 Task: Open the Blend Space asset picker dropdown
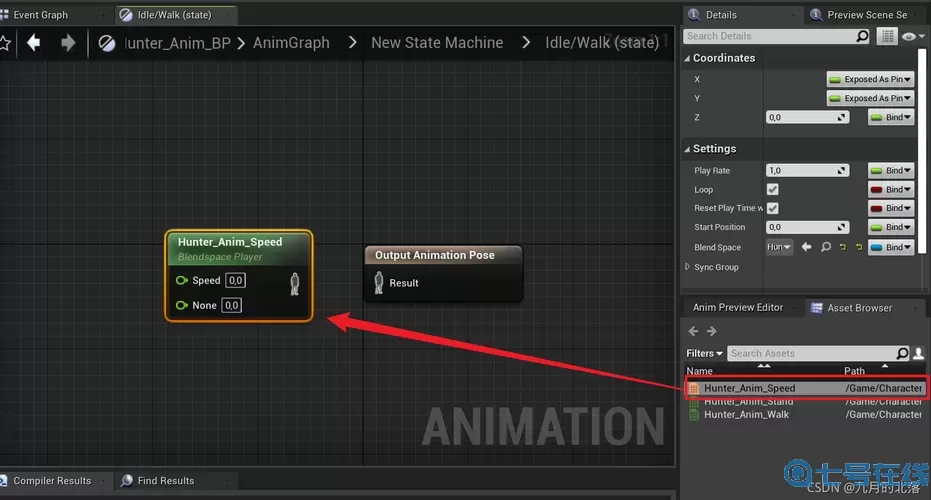click(779, 247)
